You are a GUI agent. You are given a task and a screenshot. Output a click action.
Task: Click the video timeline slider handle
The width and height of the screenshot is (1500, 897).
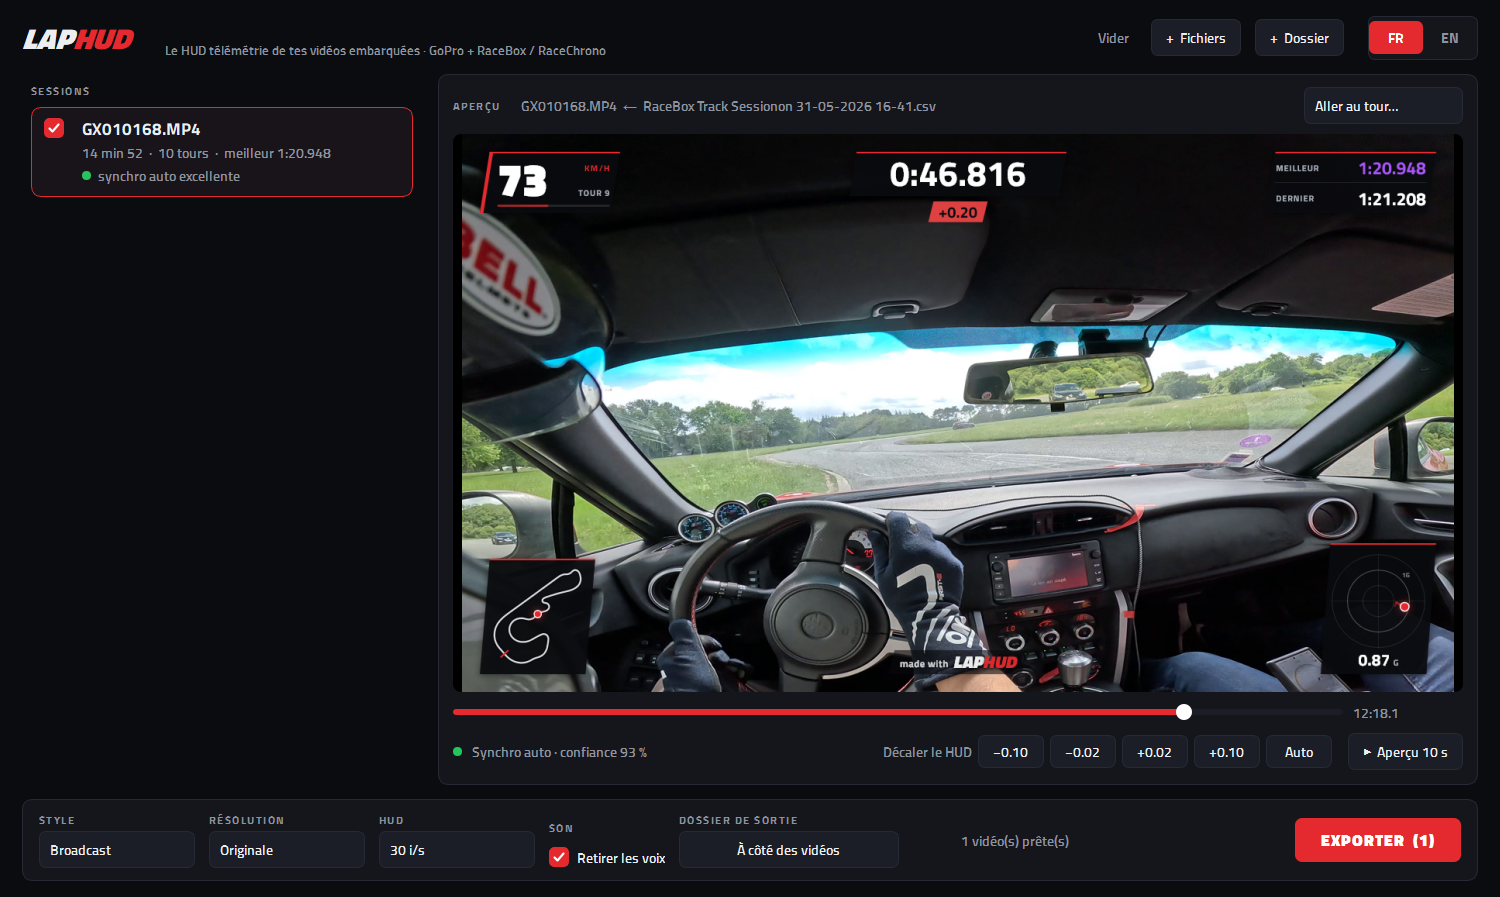pyautogui.click(x=1184, y=712)
